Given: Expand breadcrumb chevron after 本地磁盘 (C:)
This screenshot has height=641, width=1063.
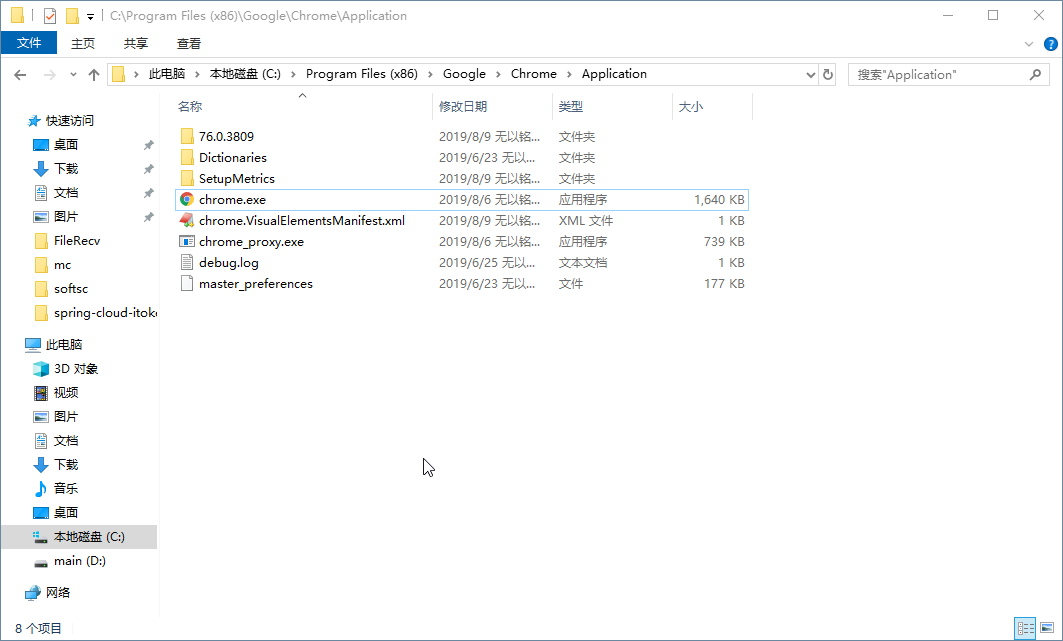Looking at the screenshot, I should point(293,74).
